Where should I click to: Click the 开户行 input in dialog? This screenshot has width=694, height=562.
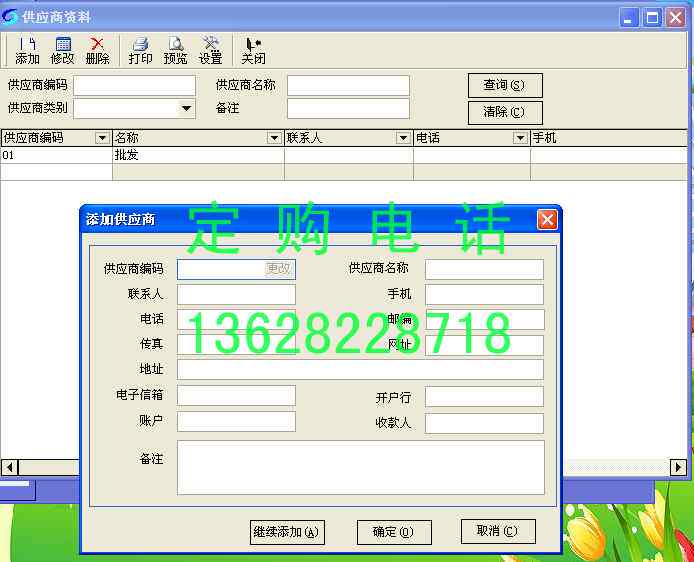coord(484,397)
